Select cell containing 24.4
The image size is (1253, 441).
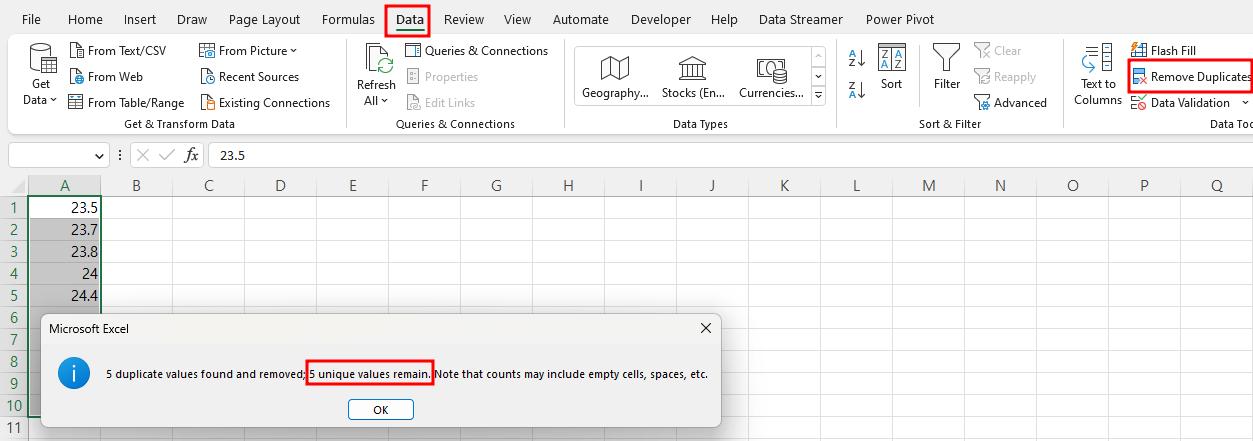pos(65,296)
